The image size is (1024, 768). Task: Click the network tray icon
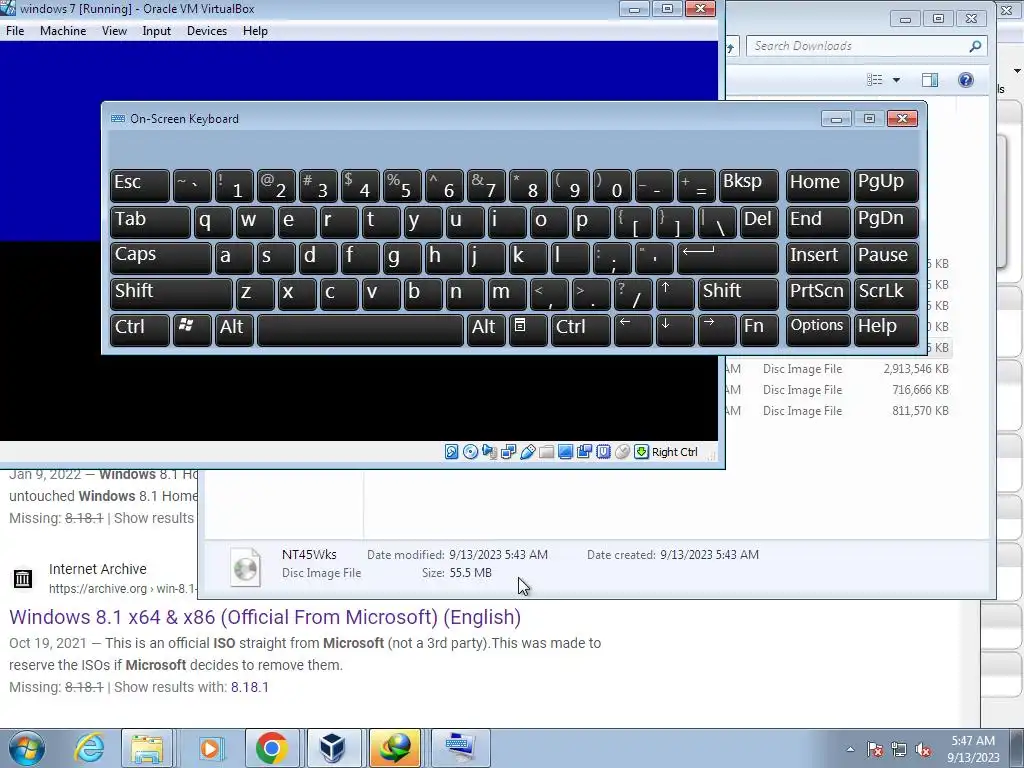point(899,750)
